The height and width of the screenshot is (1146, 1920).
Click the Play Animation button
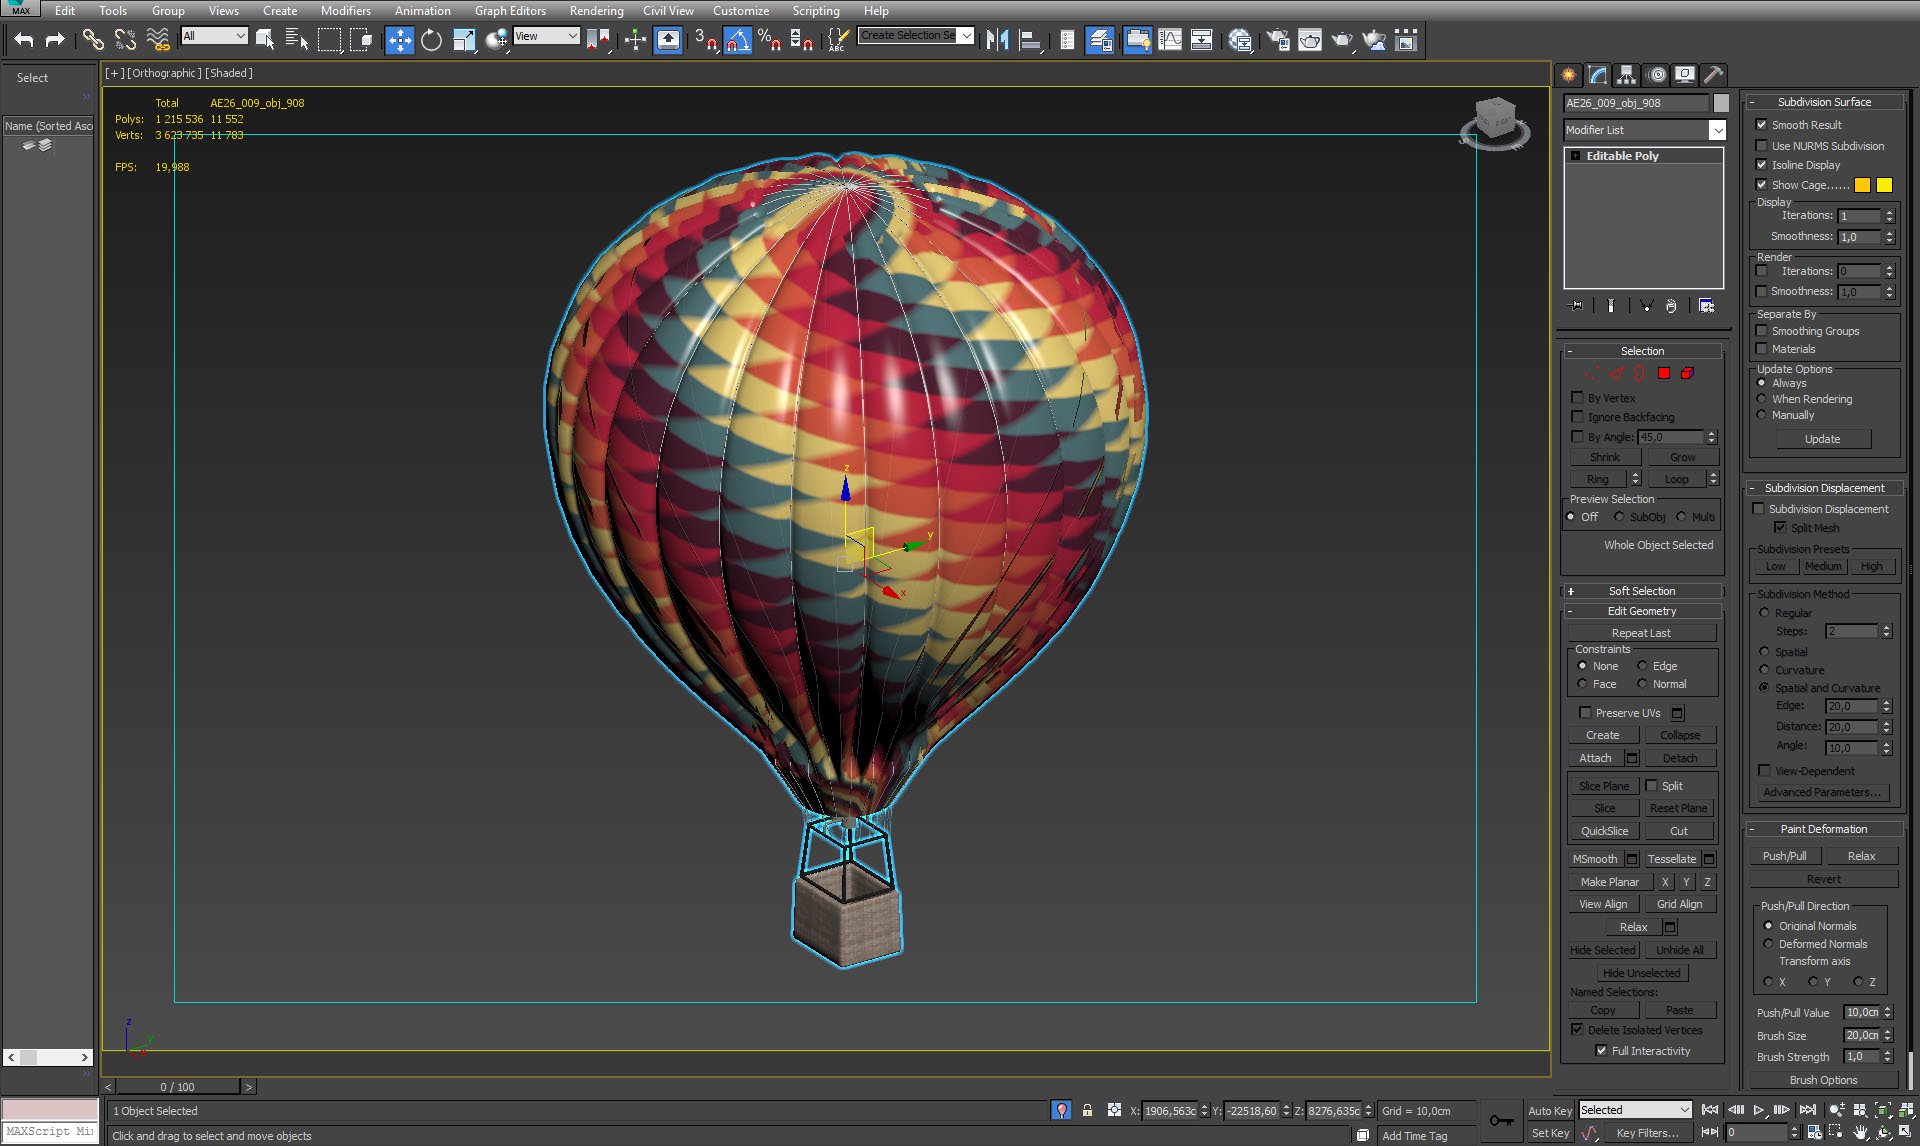(x=1759, y=1110)
